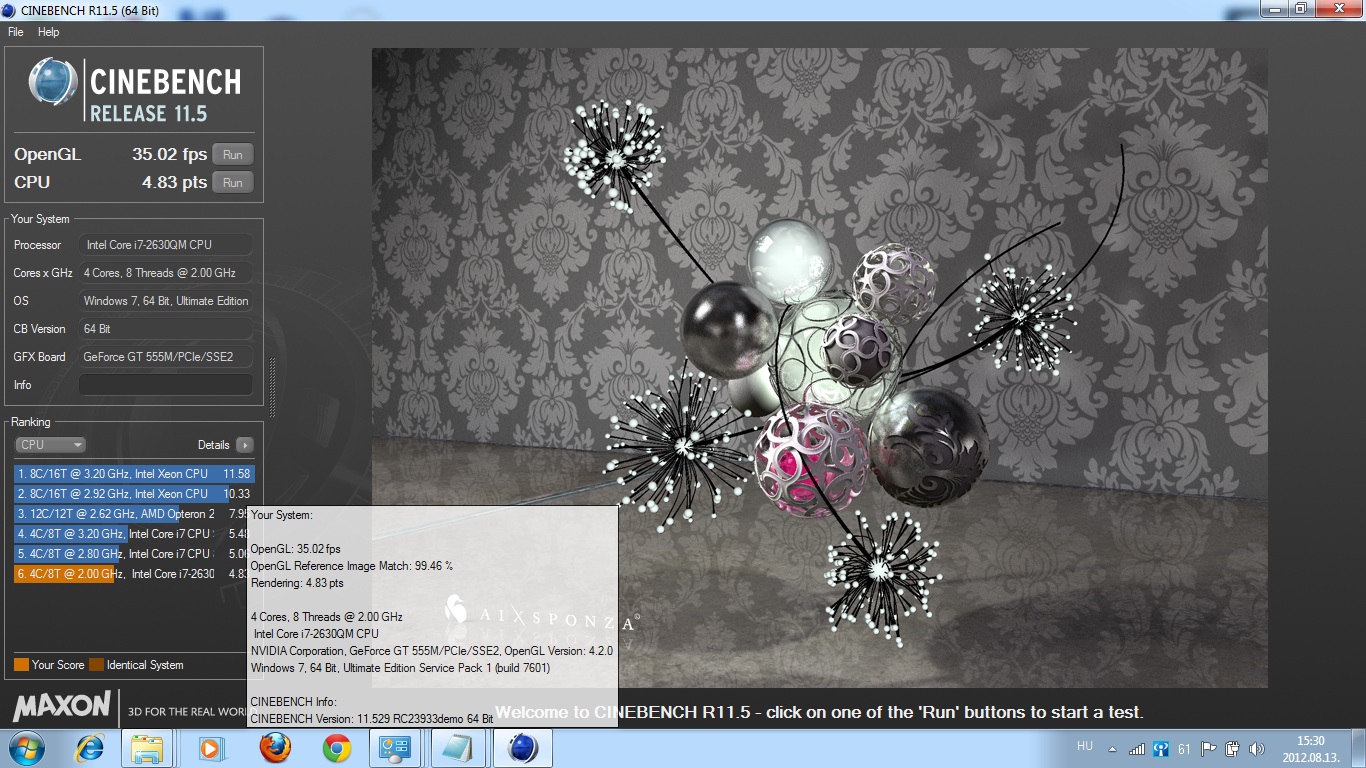Launch Internet Explorer from taskbar
This screenshot has width=1366, height=768.
[90, 748]
